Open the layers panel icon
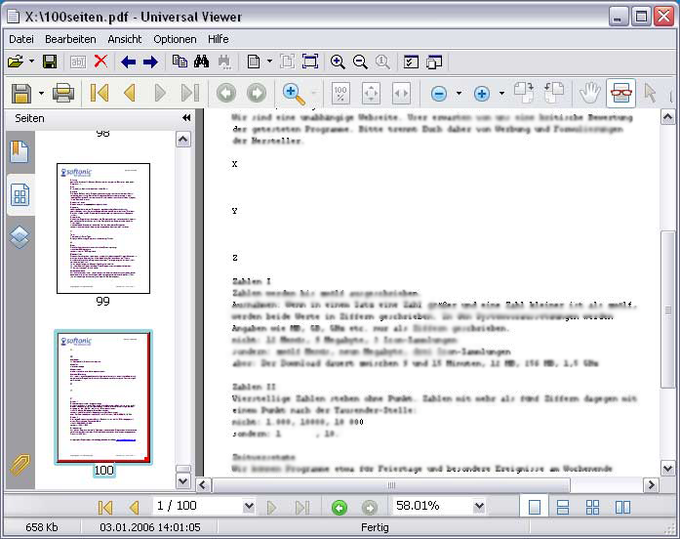 [x=20, y=237]
